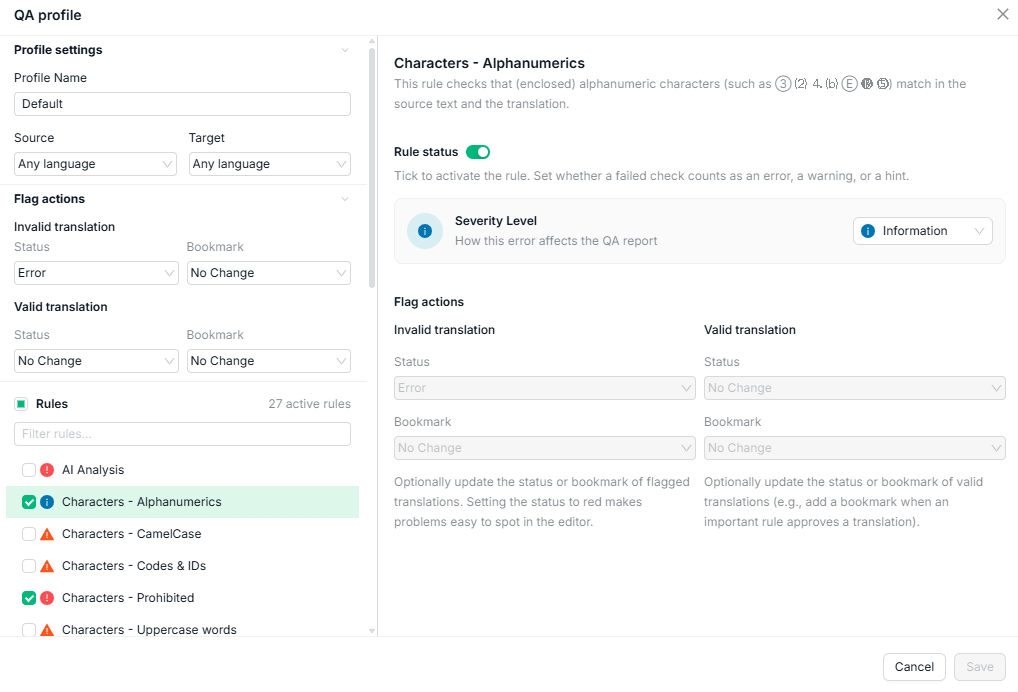Click the disabled Error status dropdown in right panel
This screenshot has width=1018, height=692.
545,388
